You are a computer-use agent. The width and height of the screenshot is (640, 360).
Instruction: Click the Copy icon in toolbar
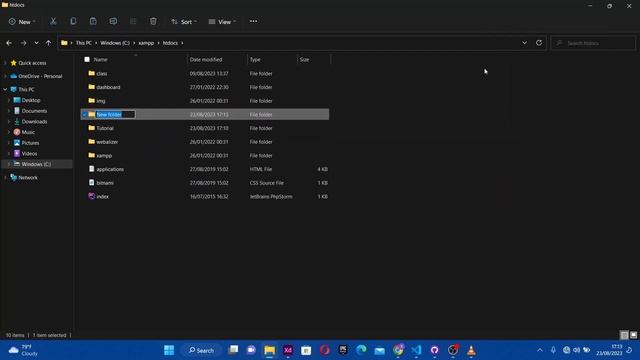click(x=73, y=21)
